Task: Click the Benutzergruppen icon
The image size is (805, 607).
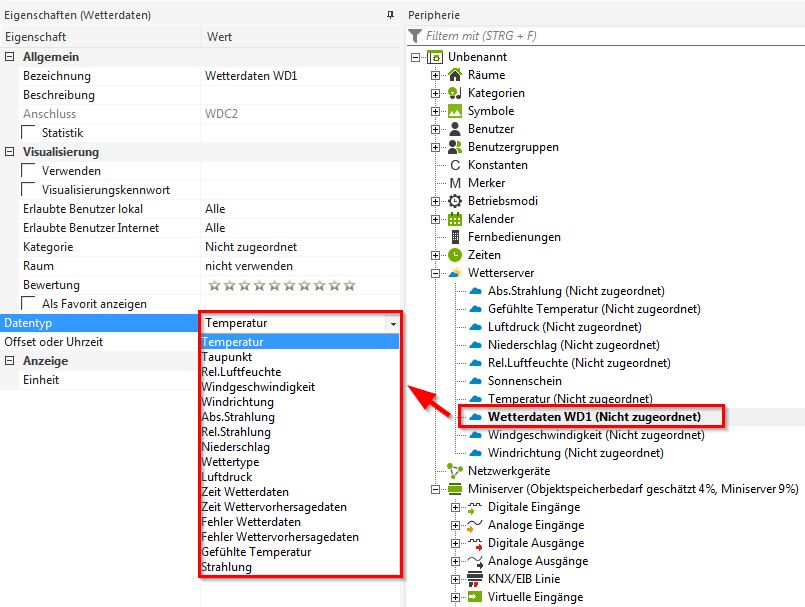Action: [455, 147]
